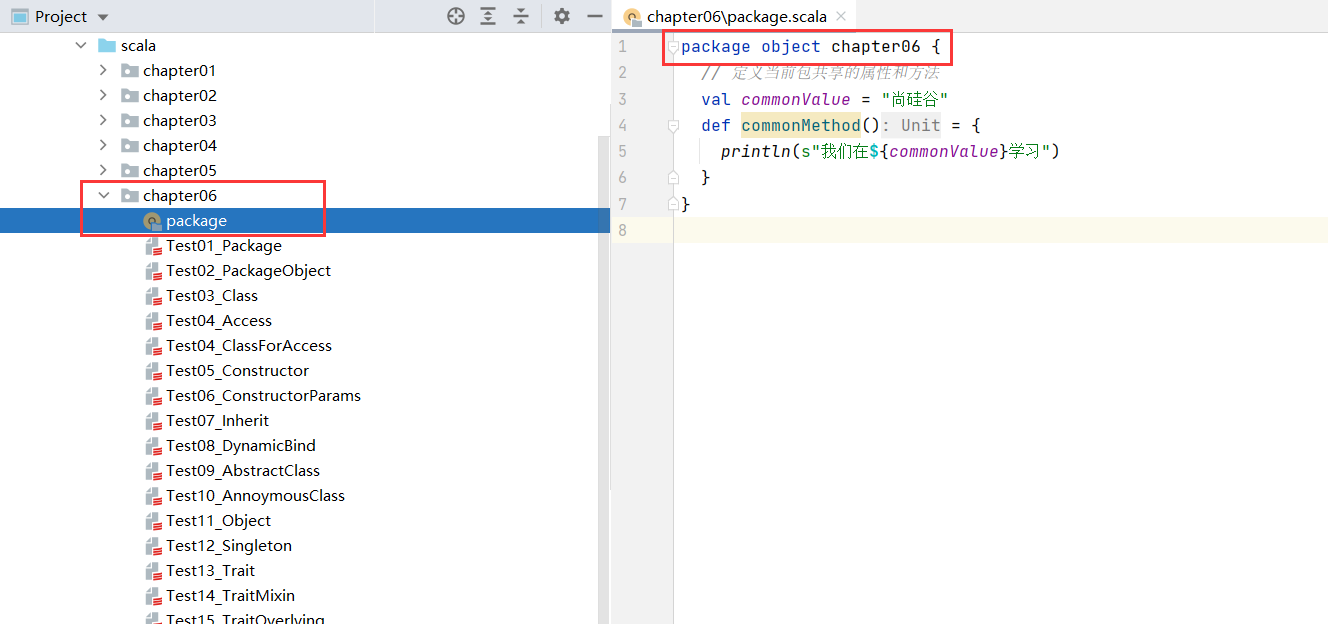
Task: Fold the commonMethod definition at line 4
Action: click(673, 125)
